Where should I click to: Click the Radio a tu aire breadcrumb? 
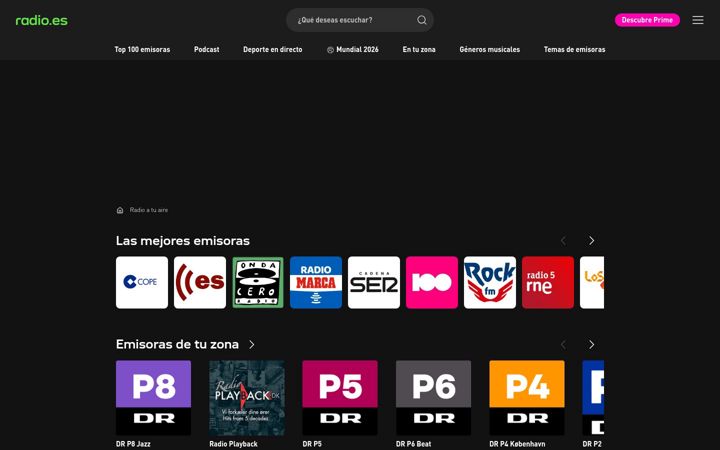tap(149, 210)
